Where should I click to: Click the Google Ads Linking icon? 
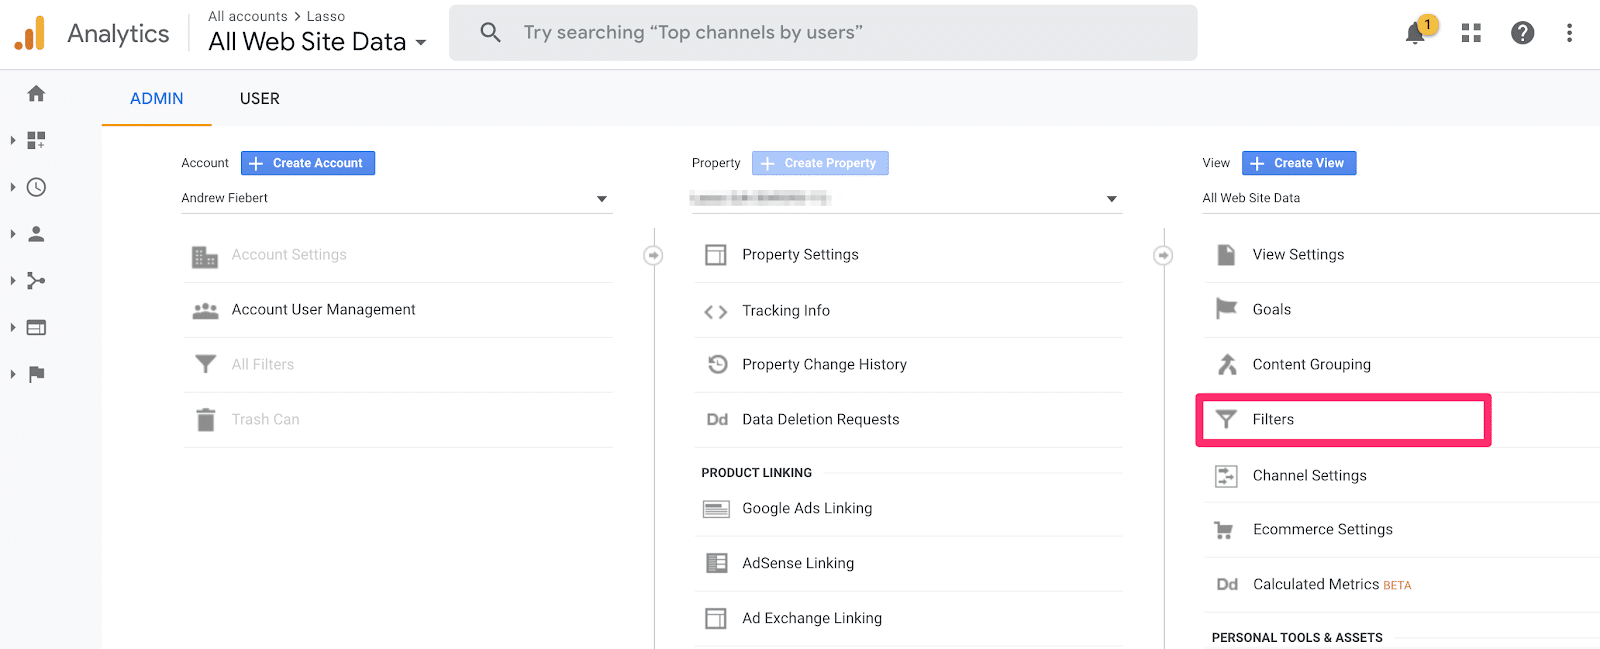(x=716, y=509)
